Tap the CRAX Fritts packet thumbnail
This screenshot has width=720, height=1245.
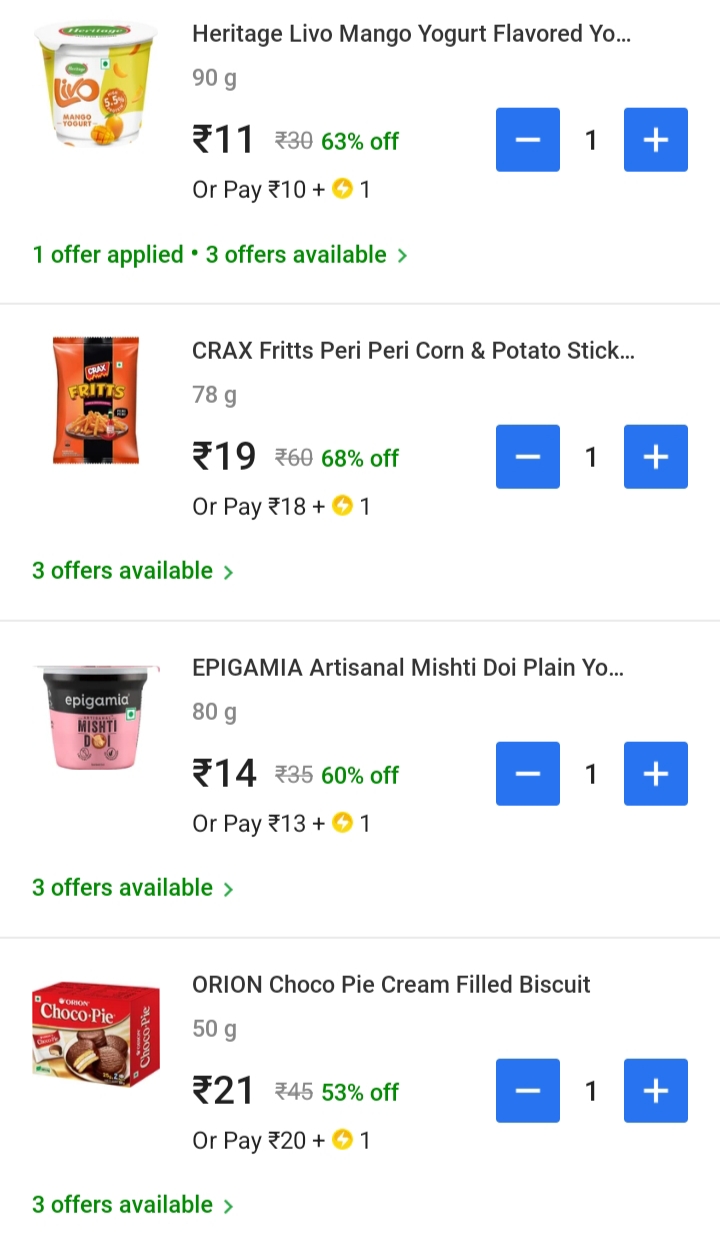[96, 401]
